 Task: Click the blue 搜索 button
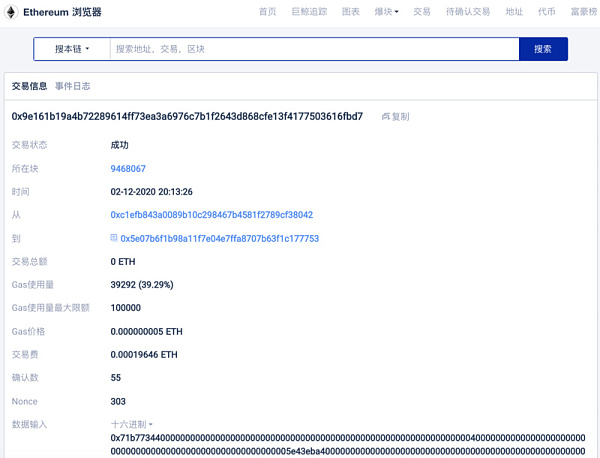pyautogui.click(x=543, y=49)
